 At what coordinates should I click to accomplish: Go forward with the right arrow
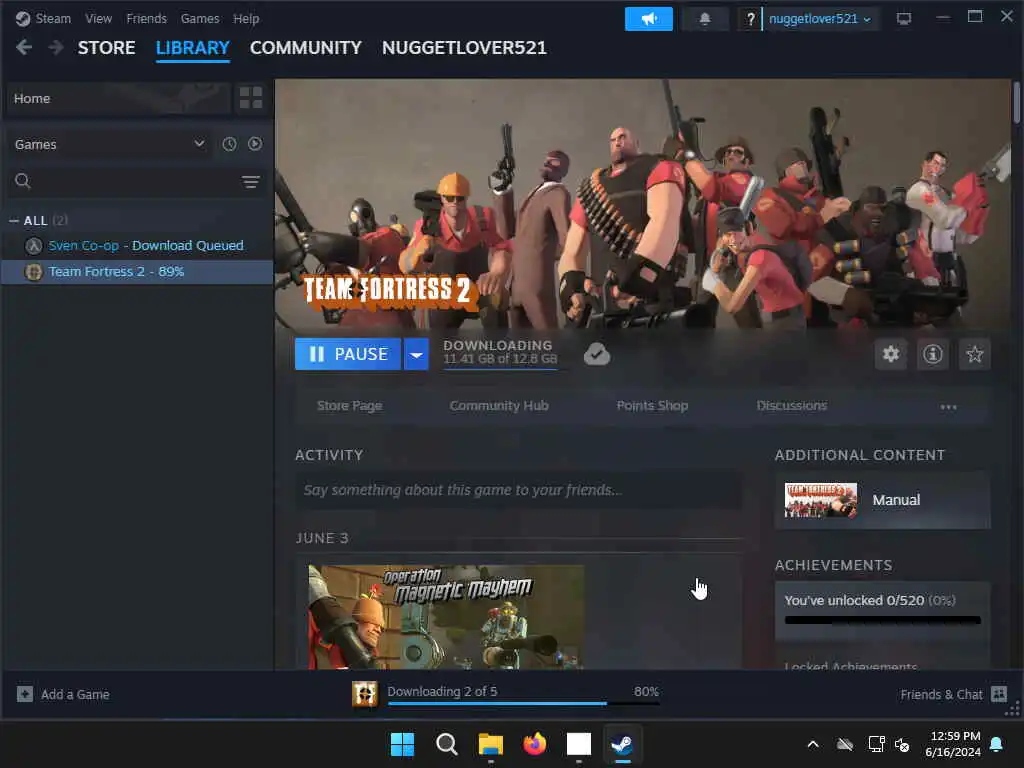pos(56,47)
